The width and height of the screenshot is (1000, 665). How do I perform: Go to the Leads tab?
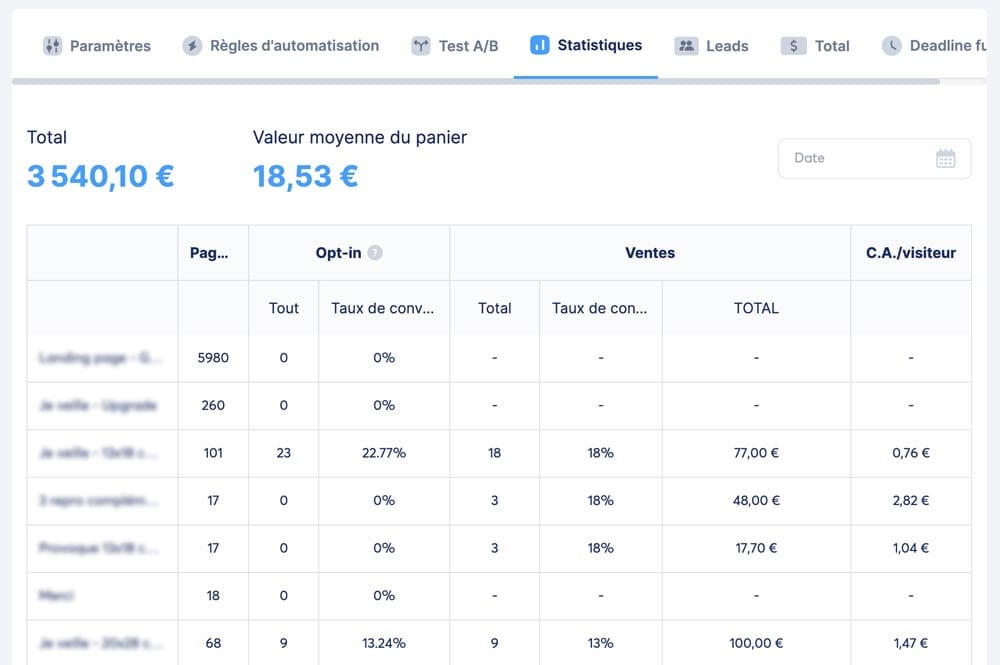pyautogui.click(x=726, y=46)
